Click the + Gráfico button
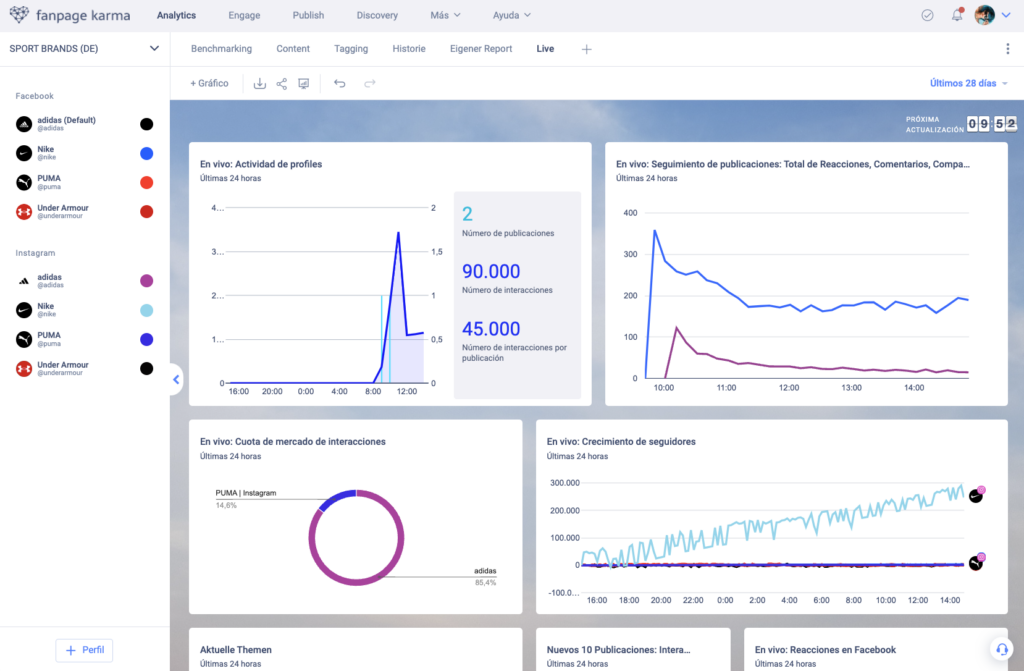1024x671 pixels. coord(209,83)
